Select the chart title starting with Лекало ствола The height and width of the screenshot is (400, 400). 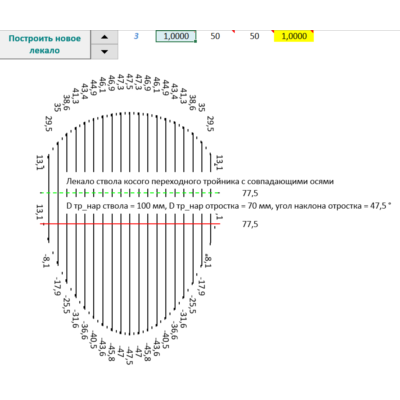(x=200, y=181)
